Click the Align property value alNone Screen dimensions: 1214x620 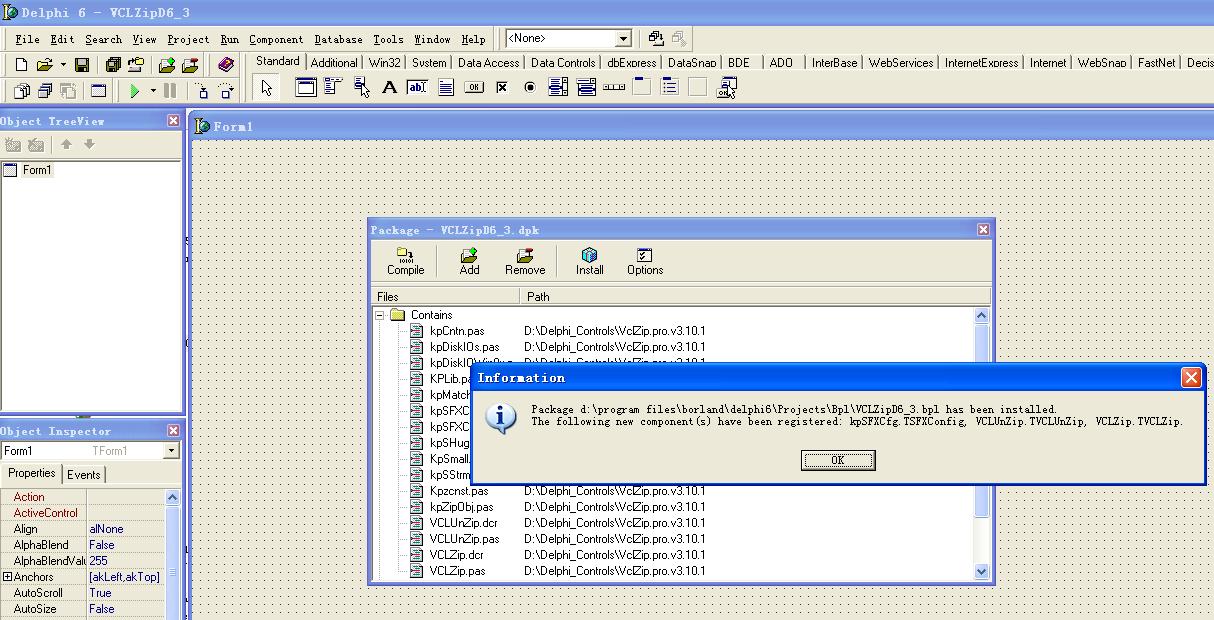click(x=106, y=529)
